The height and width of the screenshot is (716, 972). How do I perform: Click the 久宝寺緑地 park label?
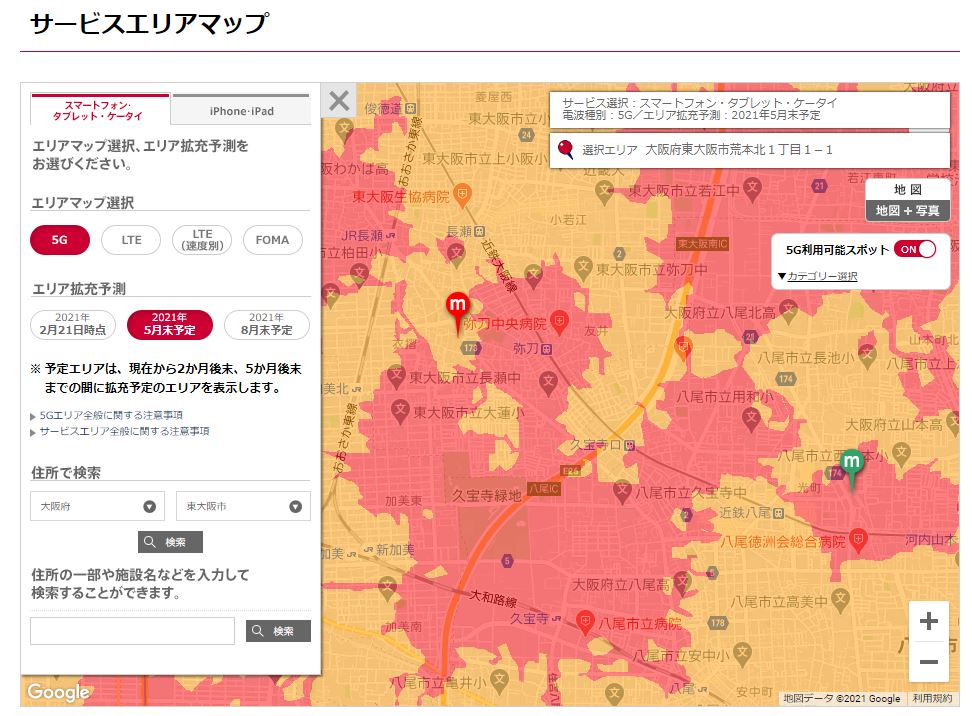(x=486, y=495)
